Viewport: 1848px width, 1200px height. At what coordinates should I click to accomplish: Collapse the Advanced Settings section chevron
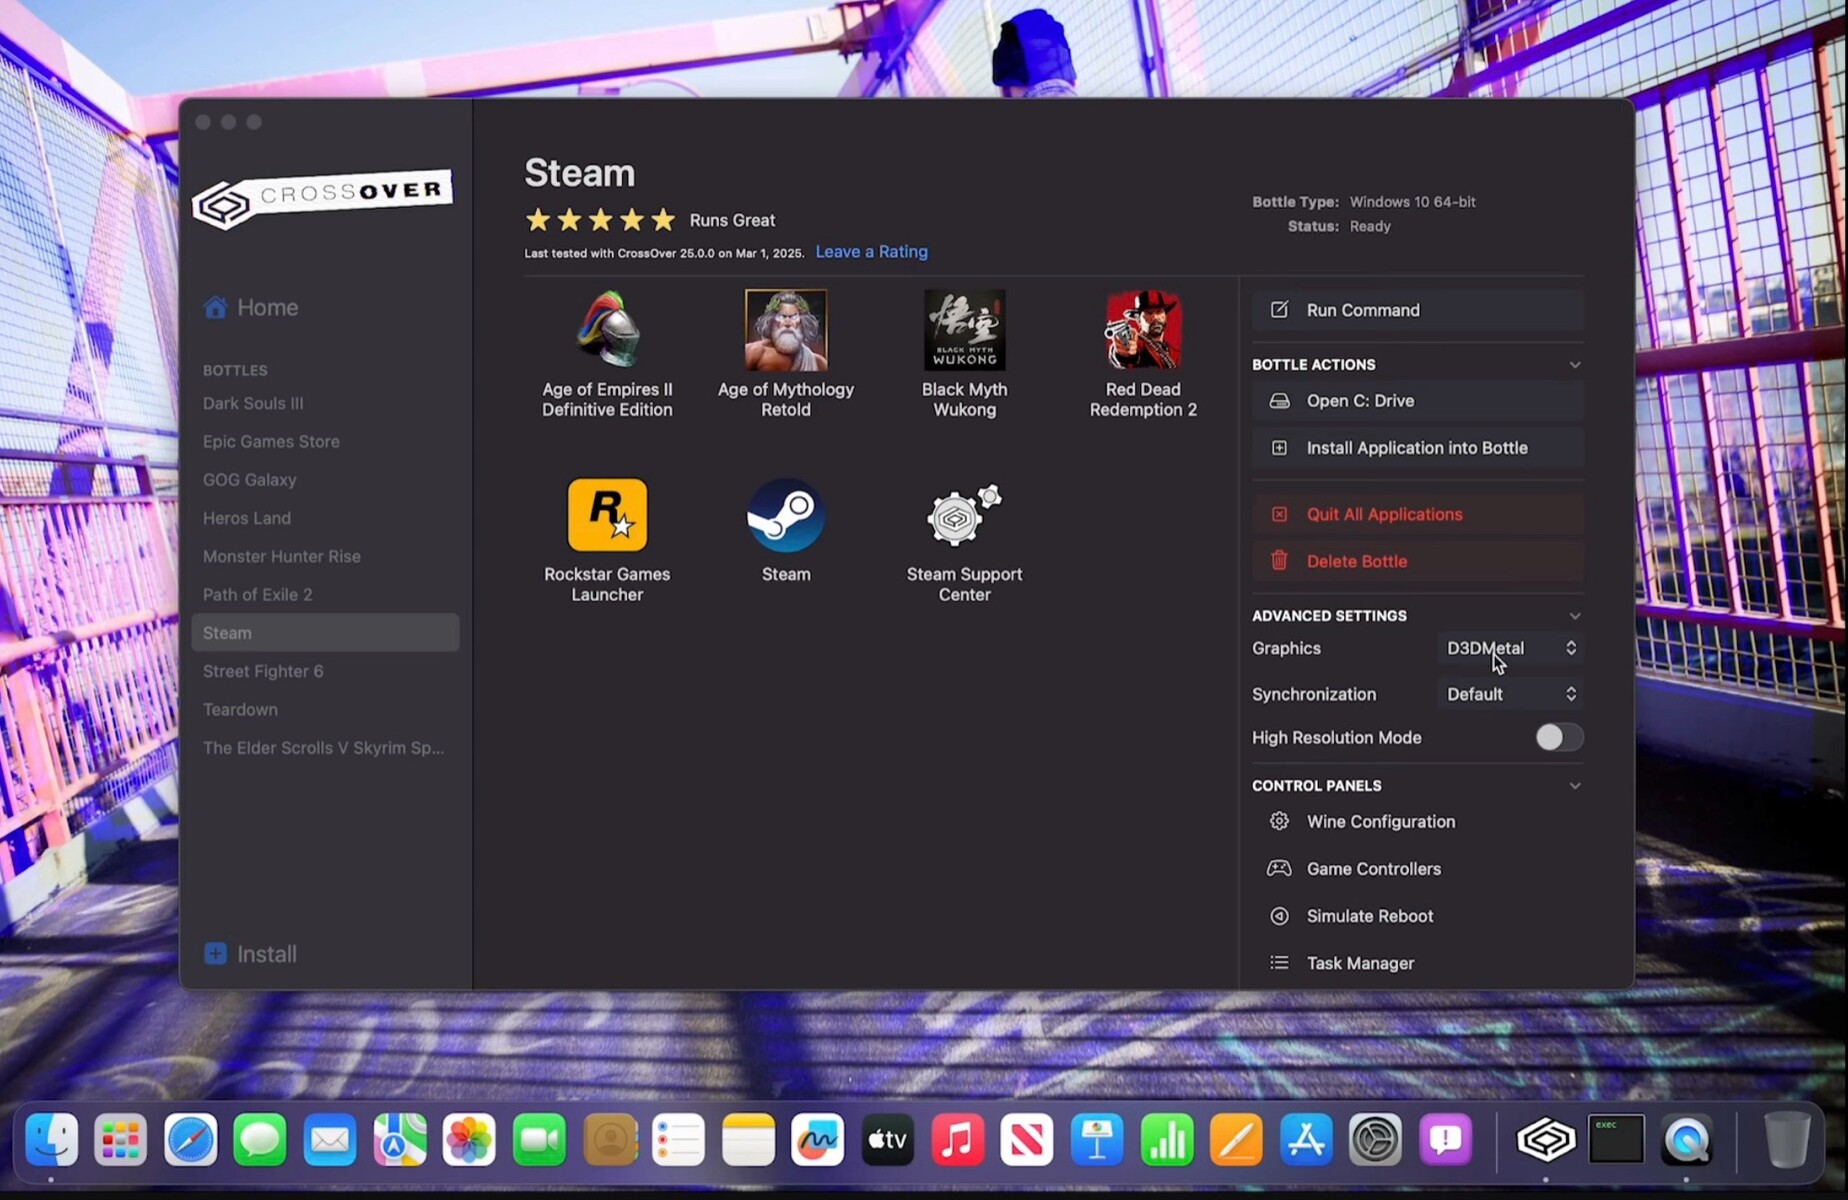point(1575,615)
